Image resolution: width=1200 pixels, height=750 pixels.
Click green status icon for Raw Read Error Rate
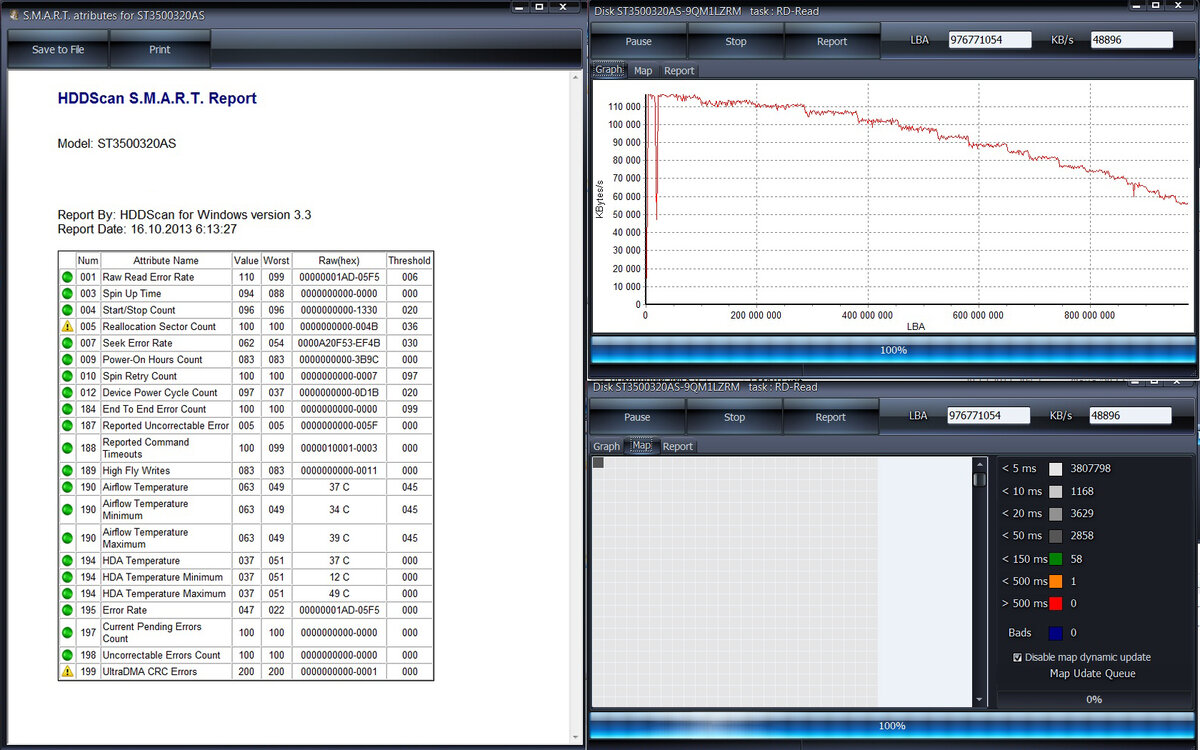67,277
